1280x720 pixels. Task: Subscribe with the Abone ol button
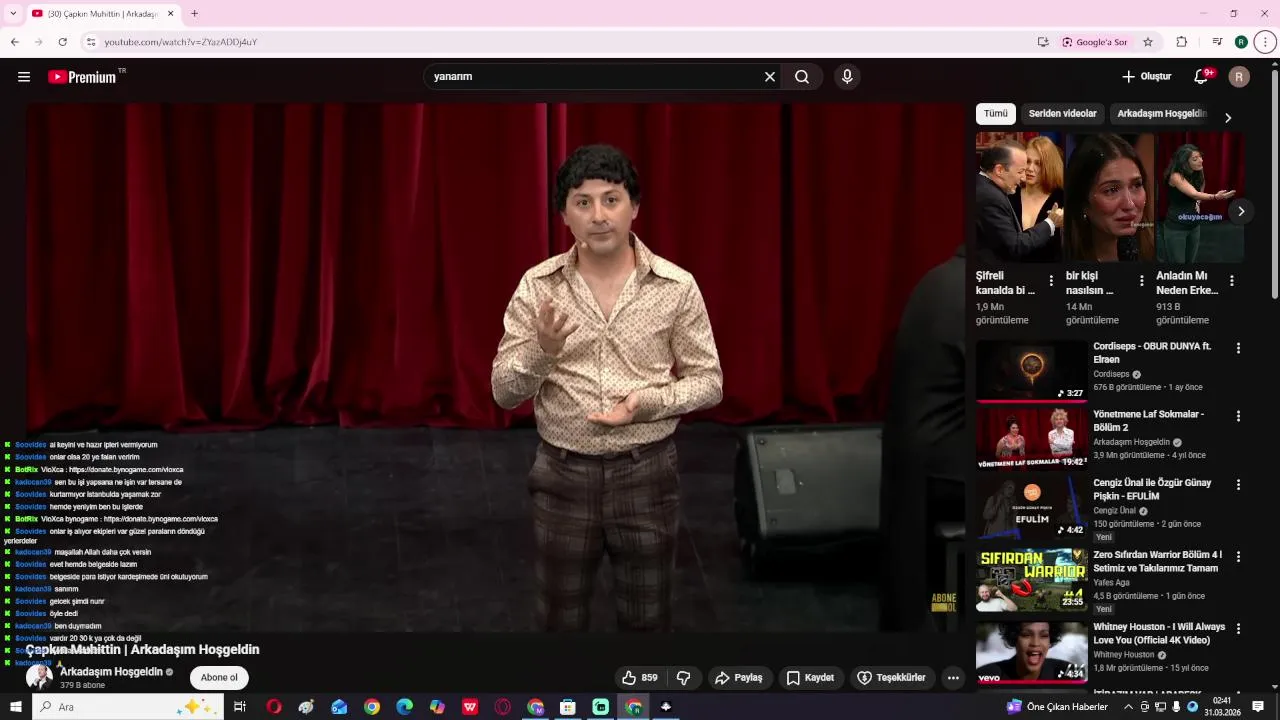219,678
